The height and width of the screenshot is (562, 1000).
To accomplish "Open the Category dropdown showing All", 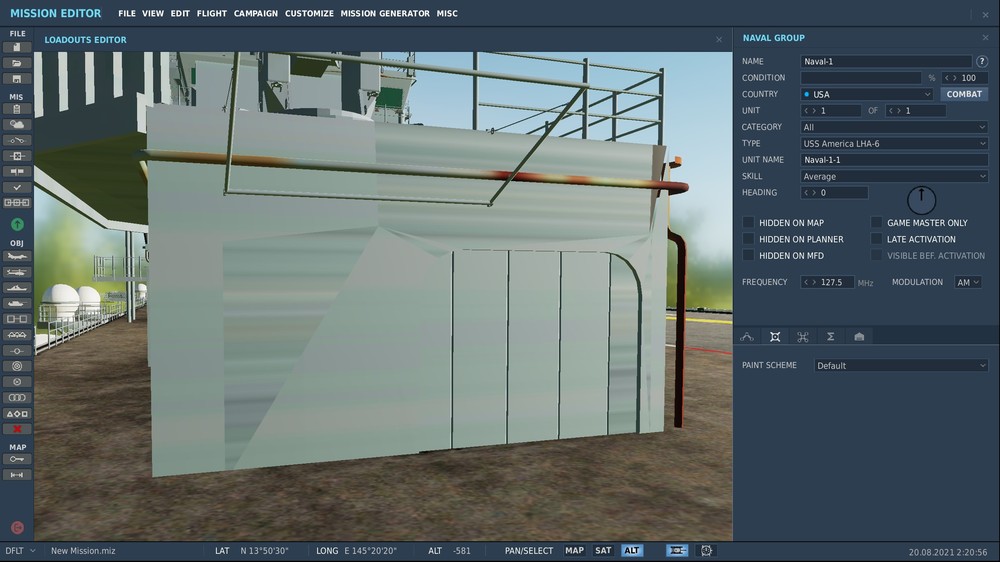I will point(894,127).
